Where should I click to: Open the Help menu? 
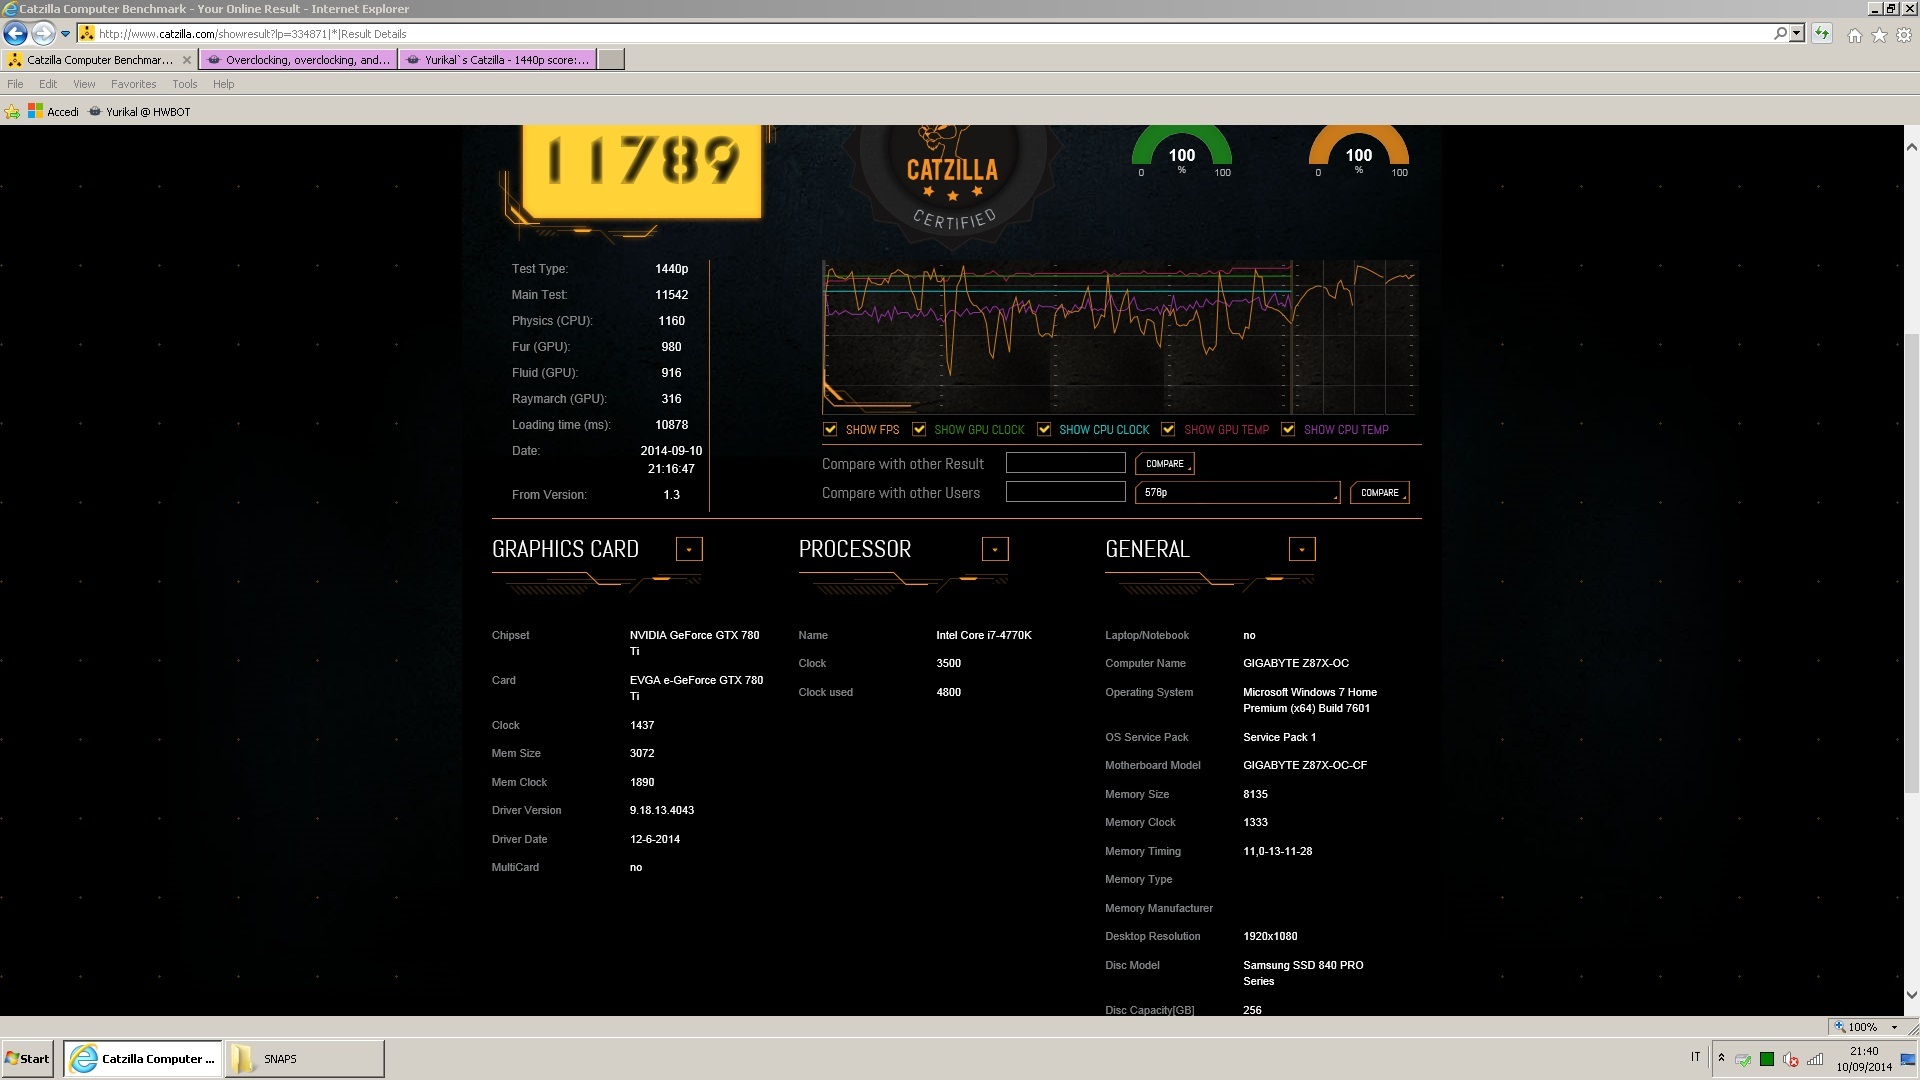[224, 84]
